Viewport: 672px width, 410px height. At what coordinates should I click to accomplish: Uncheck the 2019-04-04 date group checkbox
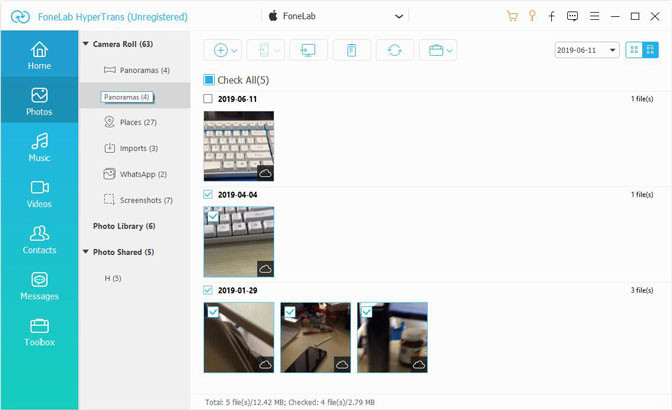click(x=208, y=195)
